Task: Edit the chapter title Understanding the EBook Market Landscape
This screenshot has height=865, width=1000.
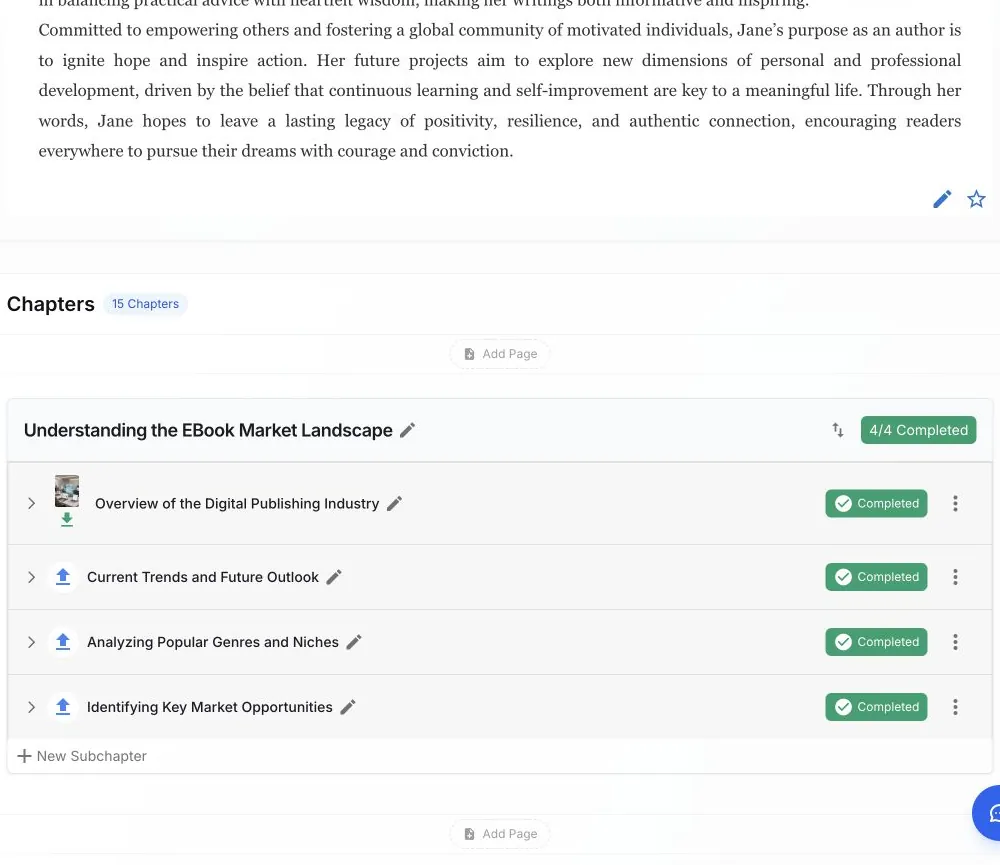Action: (408, 430)
